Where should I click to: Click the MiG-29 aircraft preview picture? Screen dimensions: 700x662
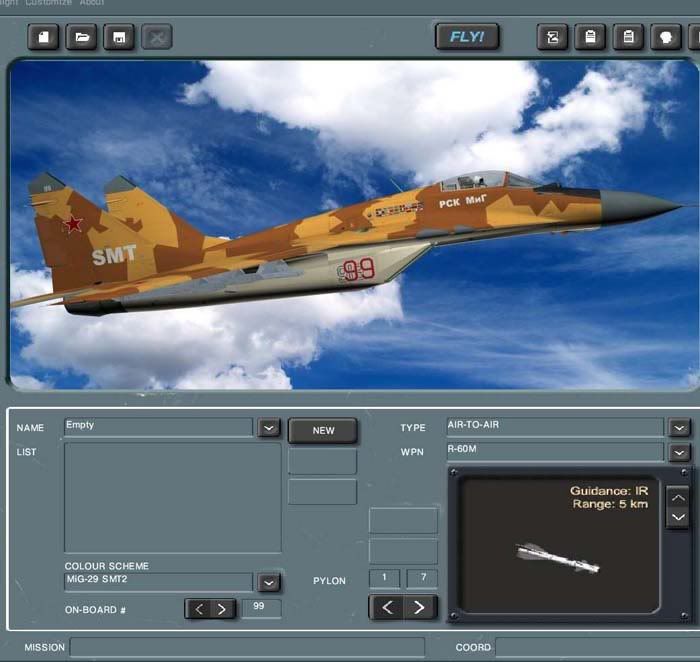pos(354,225)
